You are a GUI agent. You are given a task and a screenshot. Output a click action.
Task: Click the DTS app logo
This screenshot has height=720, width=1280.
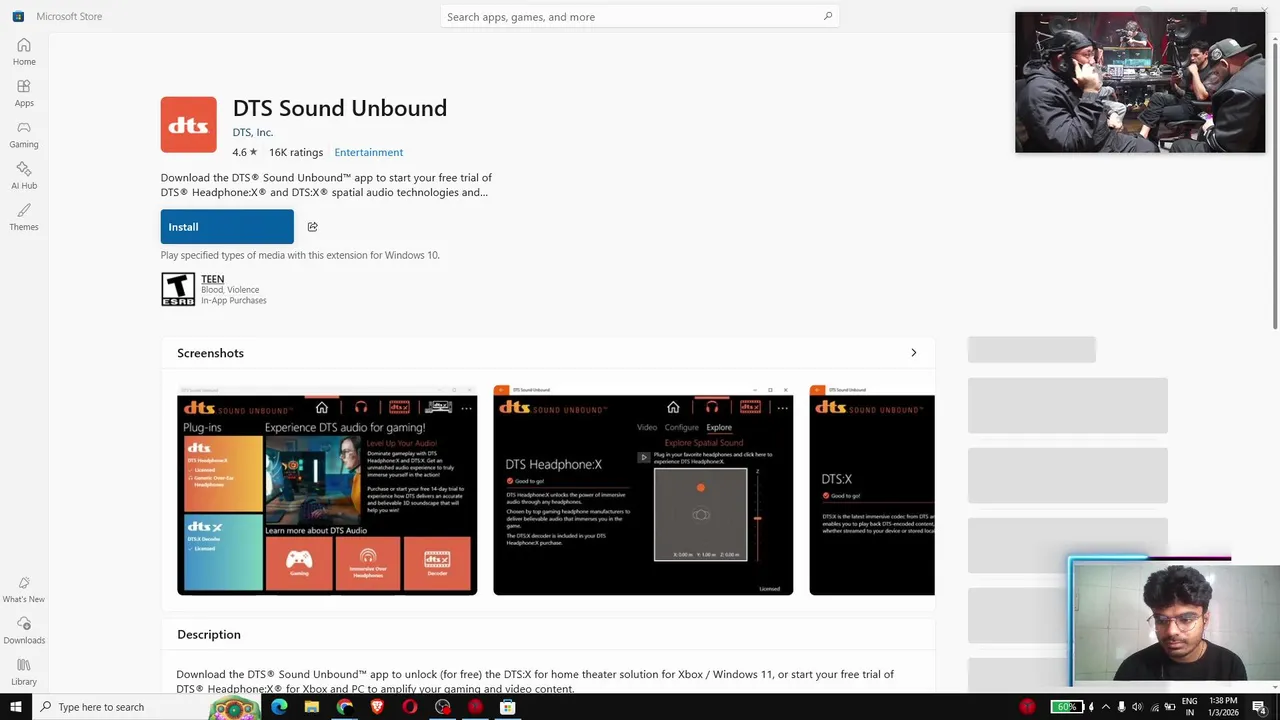click(x=188, y=125)
